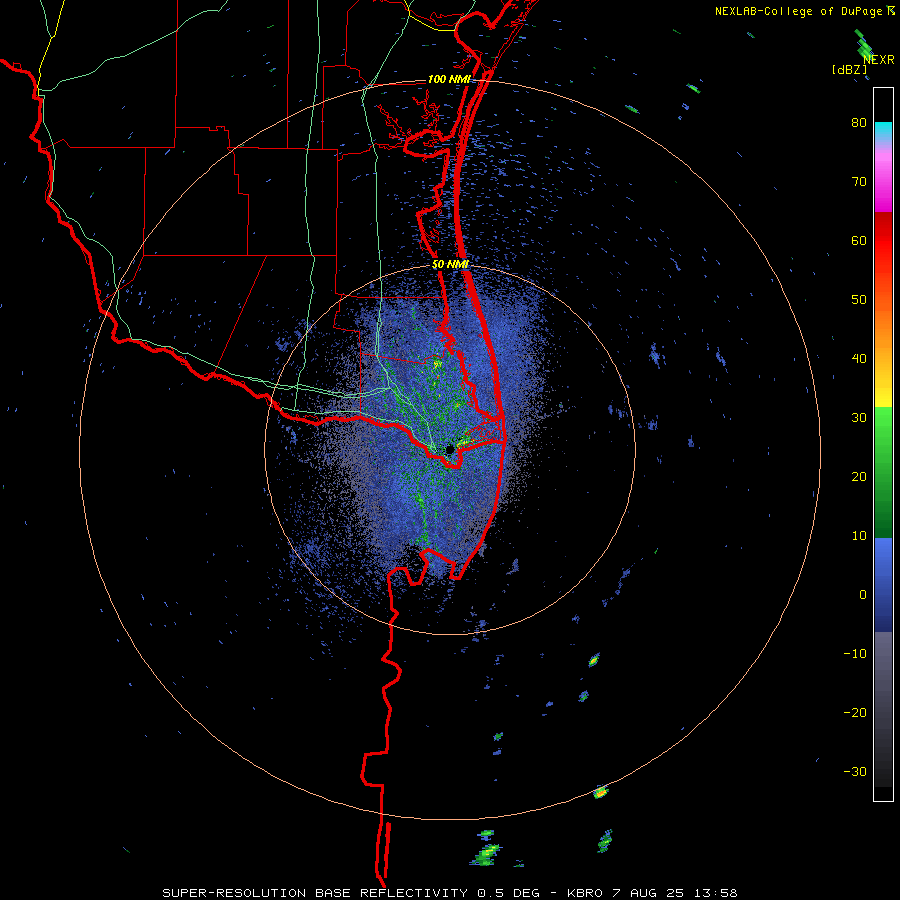Click the "50" value on dBZ scale
The image size is (900, 900).
pyautogui.click(x=859, y=300)
